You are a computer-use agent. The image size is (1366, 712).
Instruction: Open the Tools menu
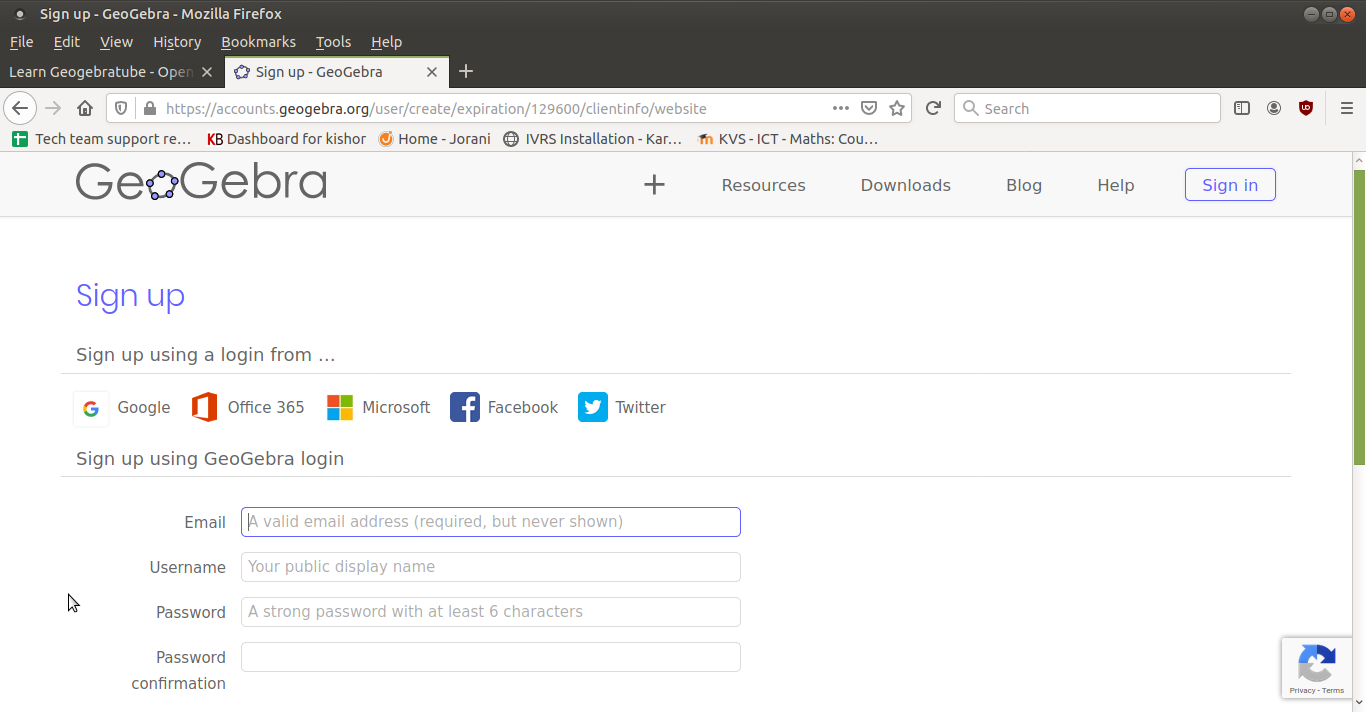tap(333, 42)
